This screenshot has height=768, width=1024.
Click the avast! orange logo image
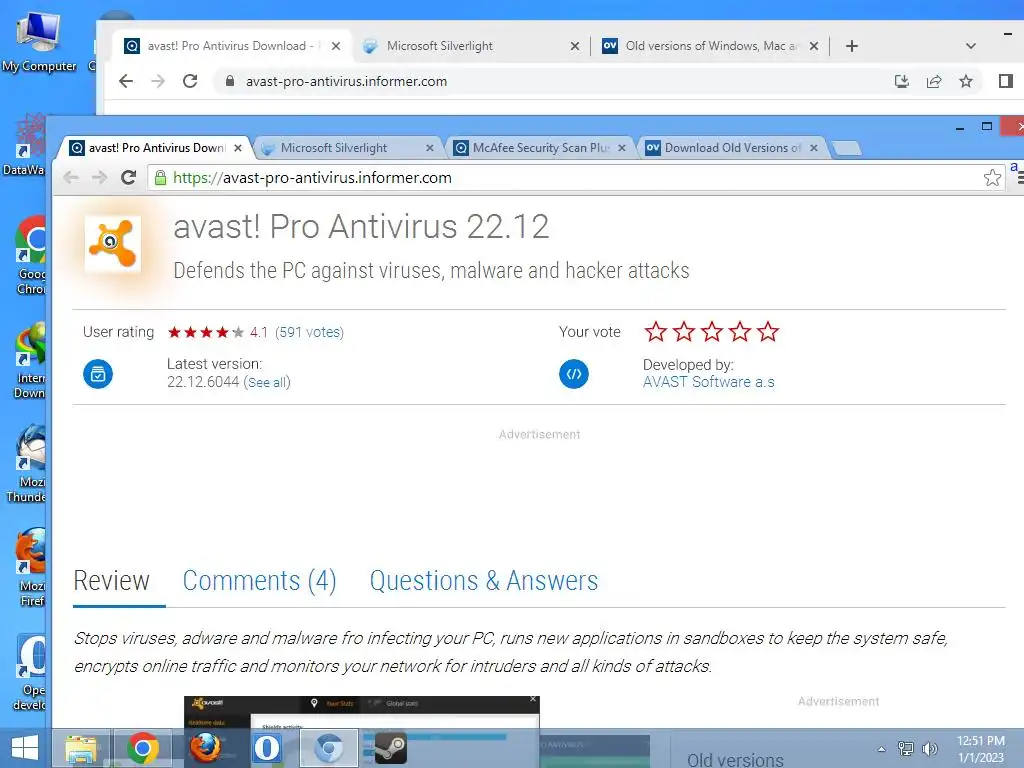(113, 244)
